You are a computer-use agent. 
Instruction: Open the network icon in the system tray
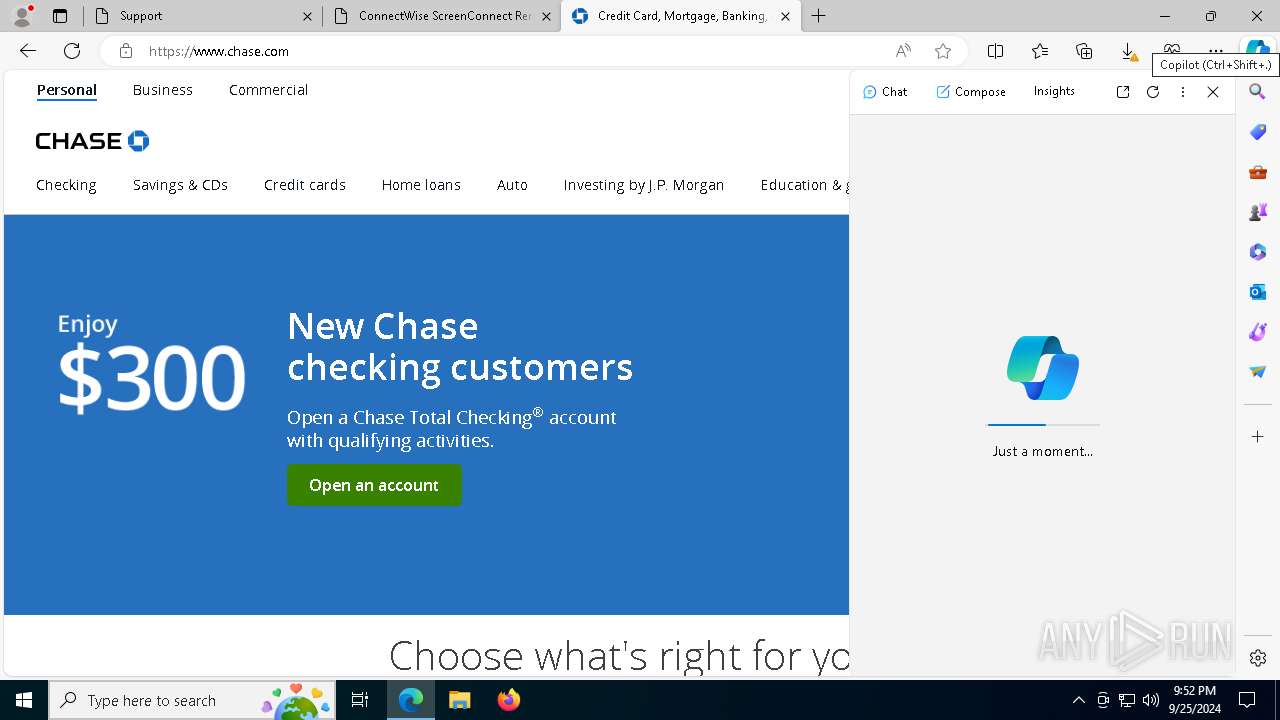(x=1127, y=700)
